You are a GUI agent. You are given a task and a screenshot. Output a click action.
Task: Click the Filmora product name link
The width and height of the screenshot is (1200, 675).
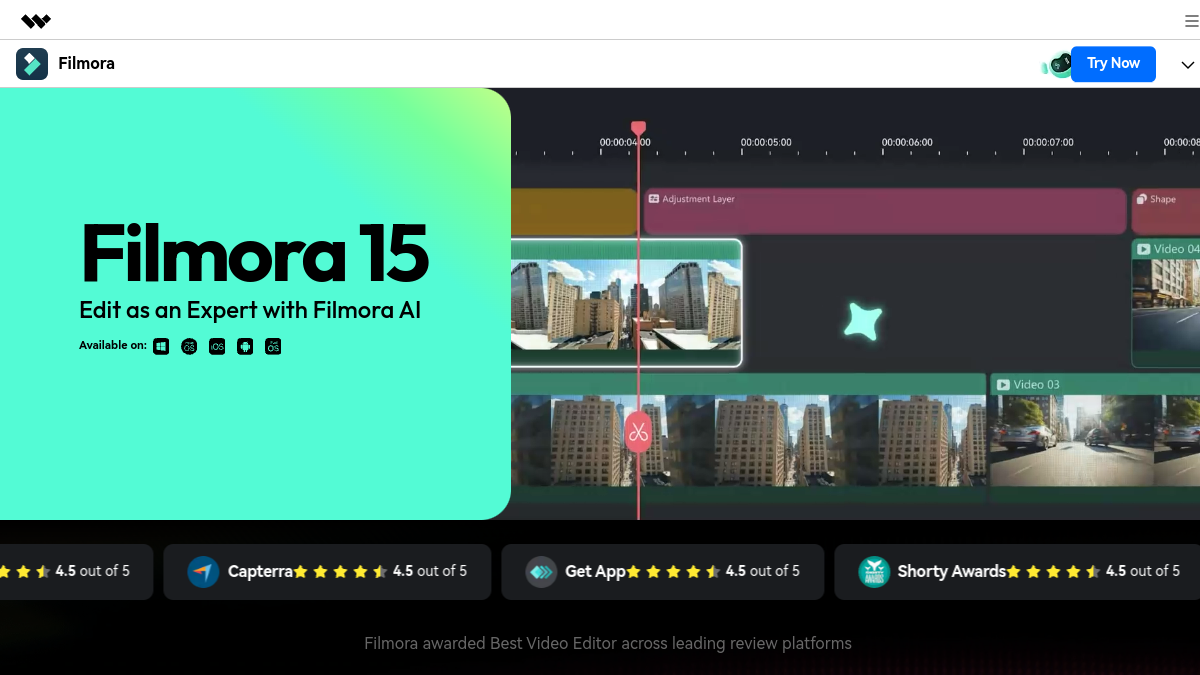[x=87, y=63]
